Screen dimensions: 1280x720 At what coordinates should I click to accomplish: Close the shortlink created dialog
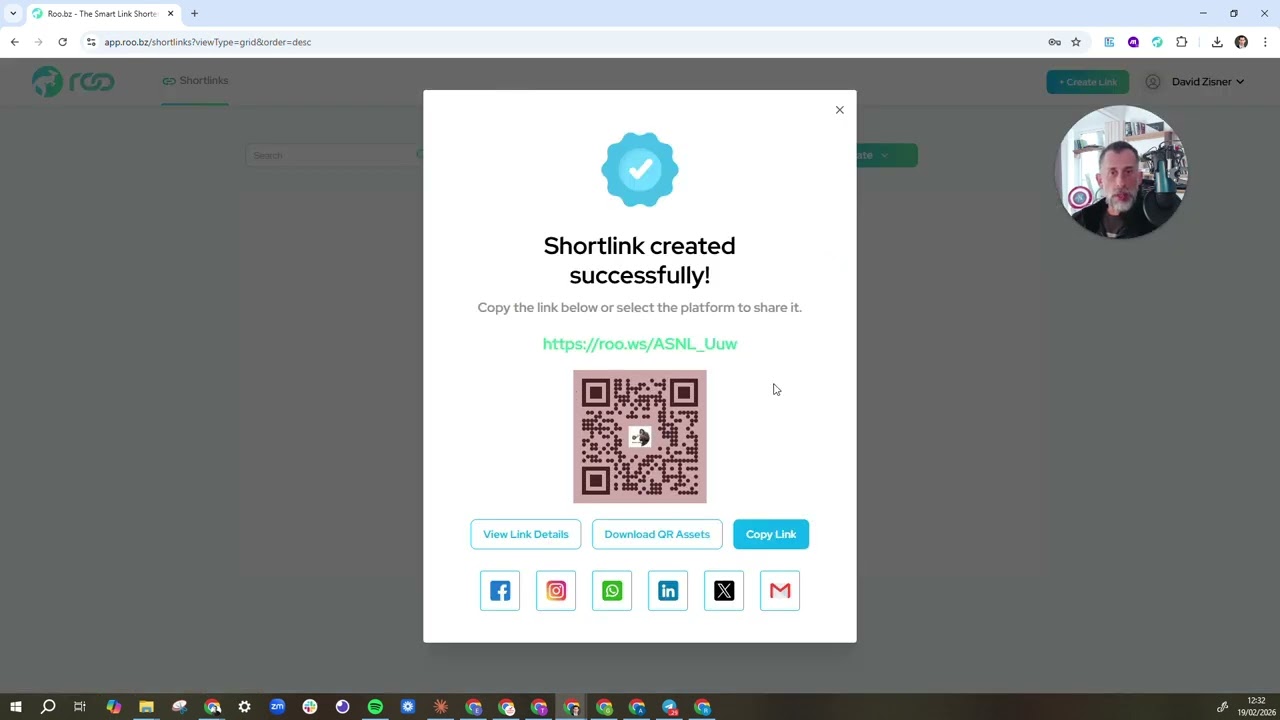840,110
